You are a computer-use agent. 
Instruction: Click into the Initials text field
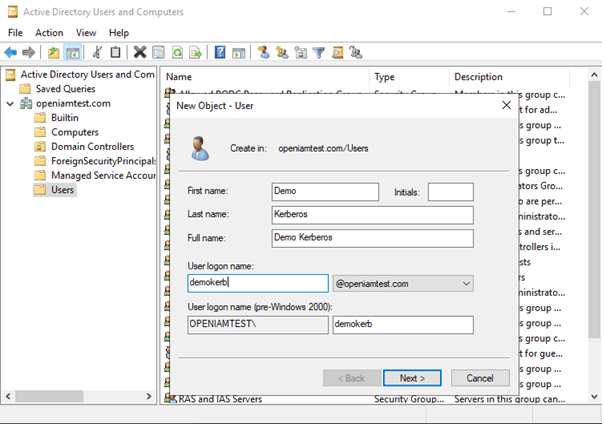(450, 192)
